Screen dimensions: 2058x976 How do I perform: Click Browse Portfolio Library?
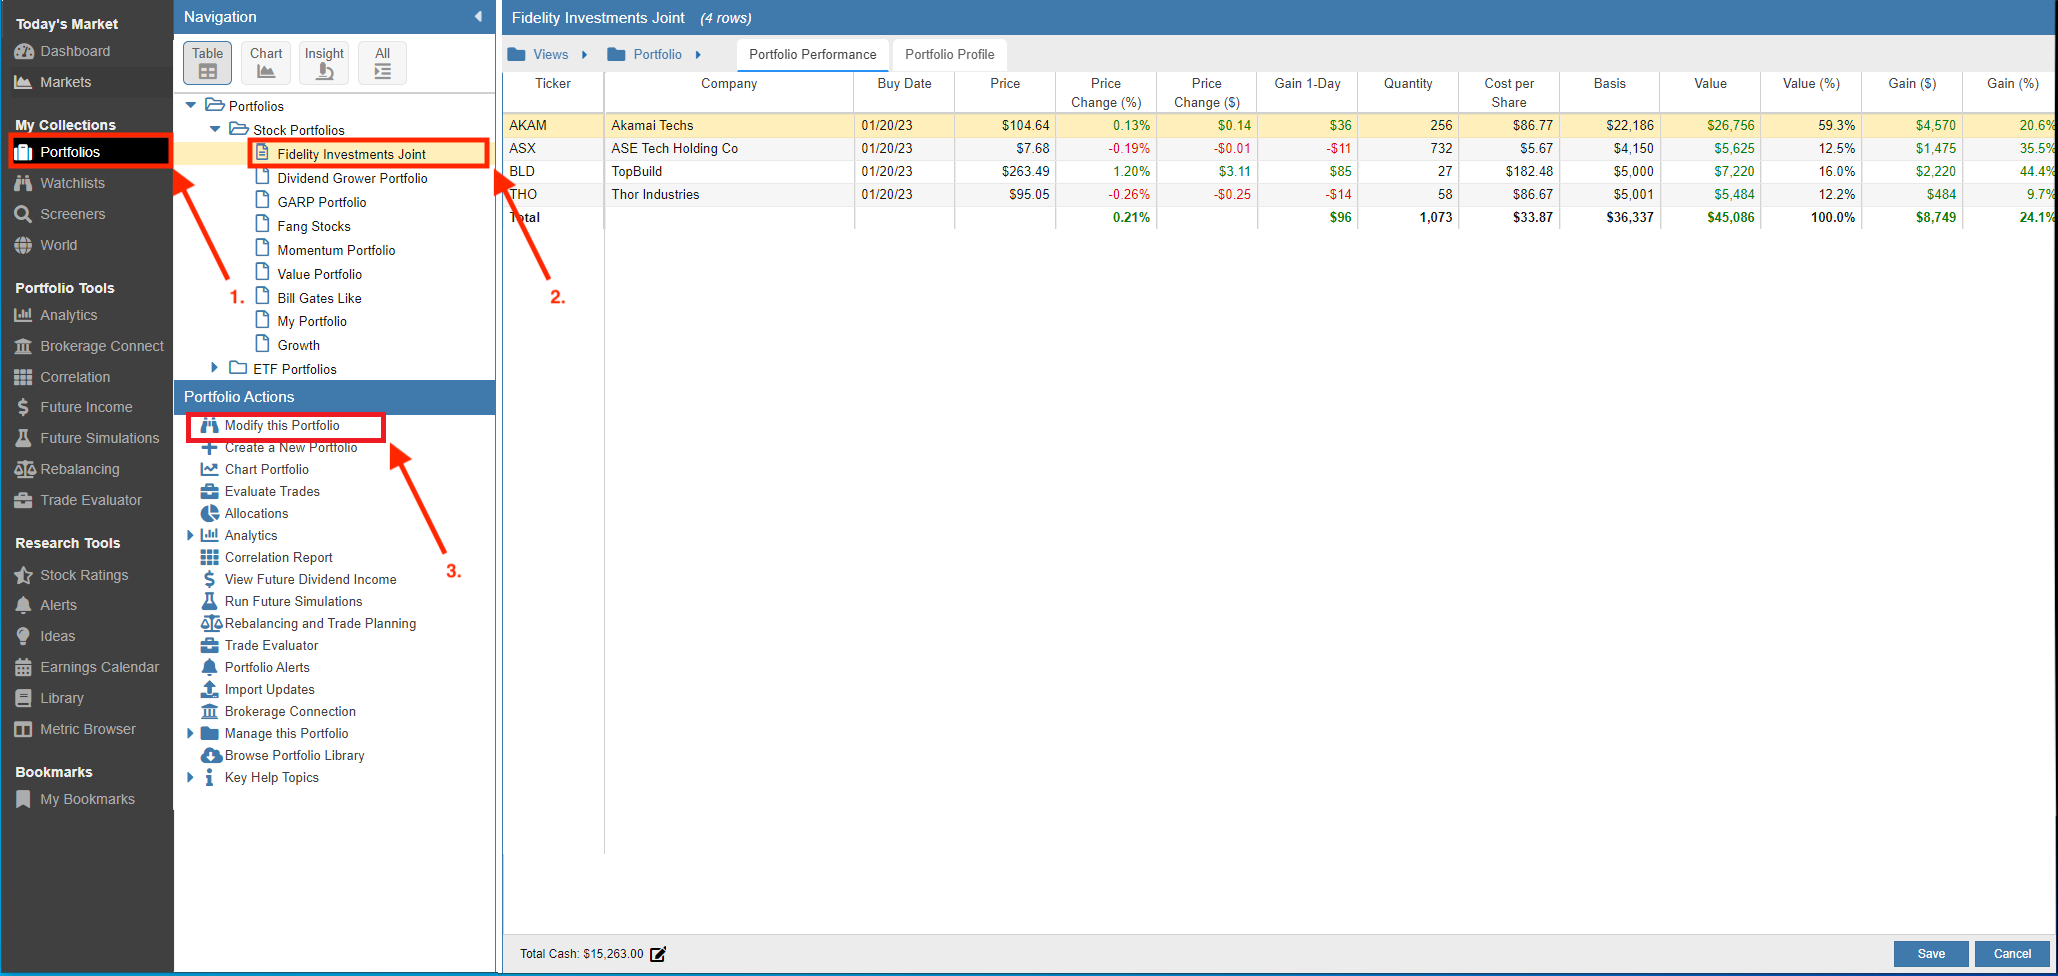294,755
